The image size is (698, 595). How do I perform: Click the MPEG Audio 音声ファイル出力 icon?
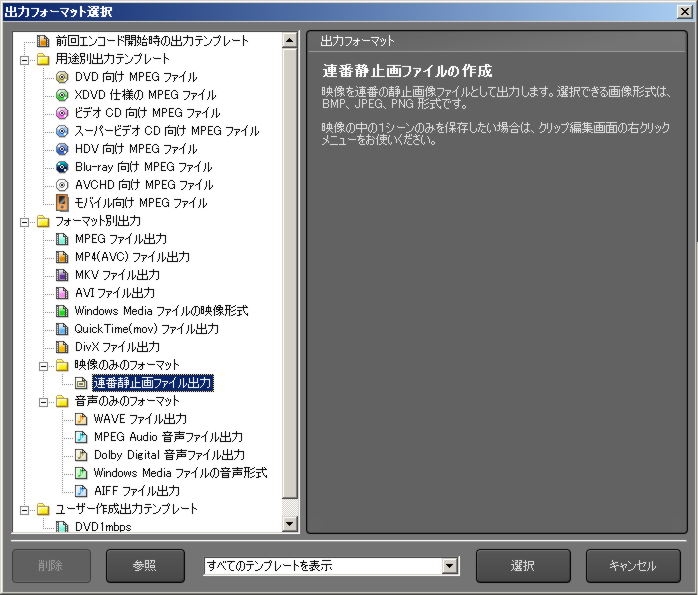[81, 437]
